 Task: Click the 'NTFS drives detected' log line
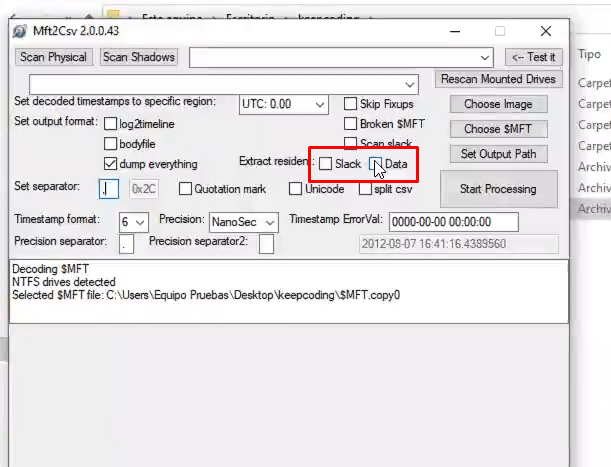click(x=64, y=282)
